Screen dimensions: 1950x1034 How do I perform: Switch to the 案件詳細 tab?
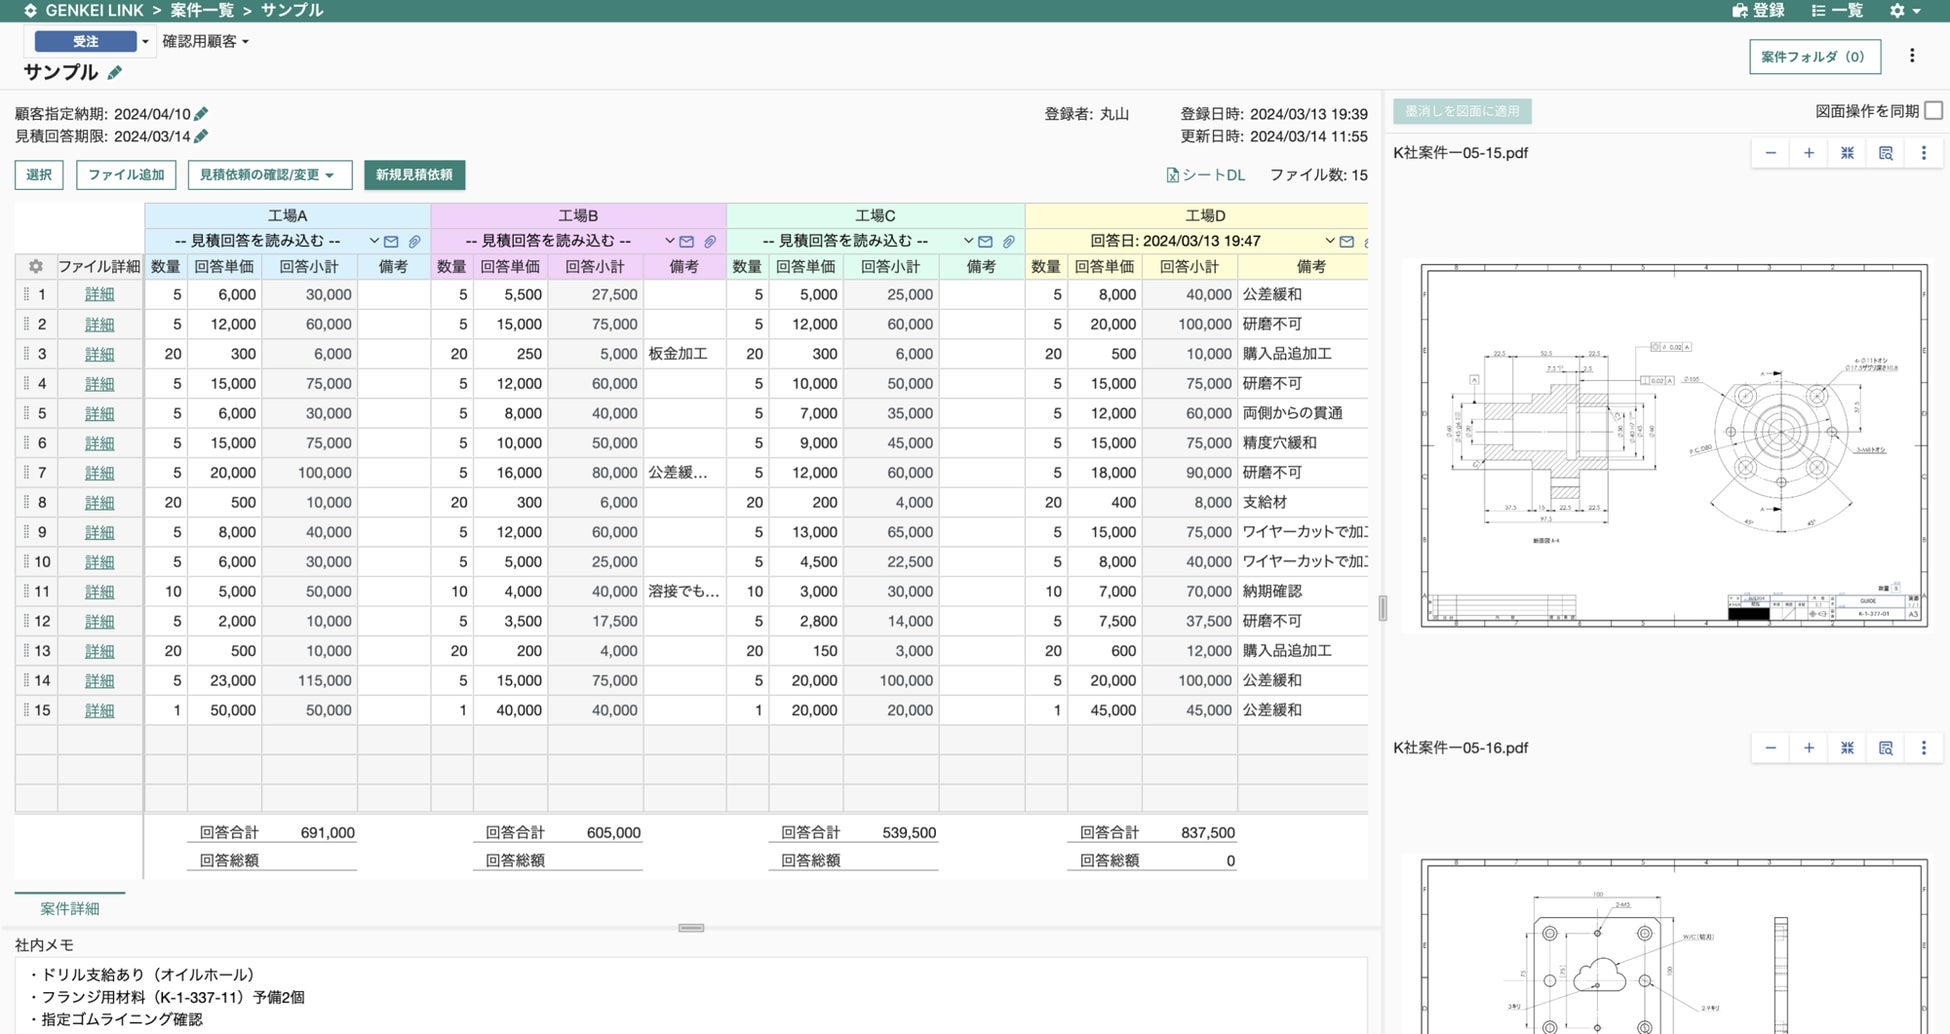click(68, 908)
